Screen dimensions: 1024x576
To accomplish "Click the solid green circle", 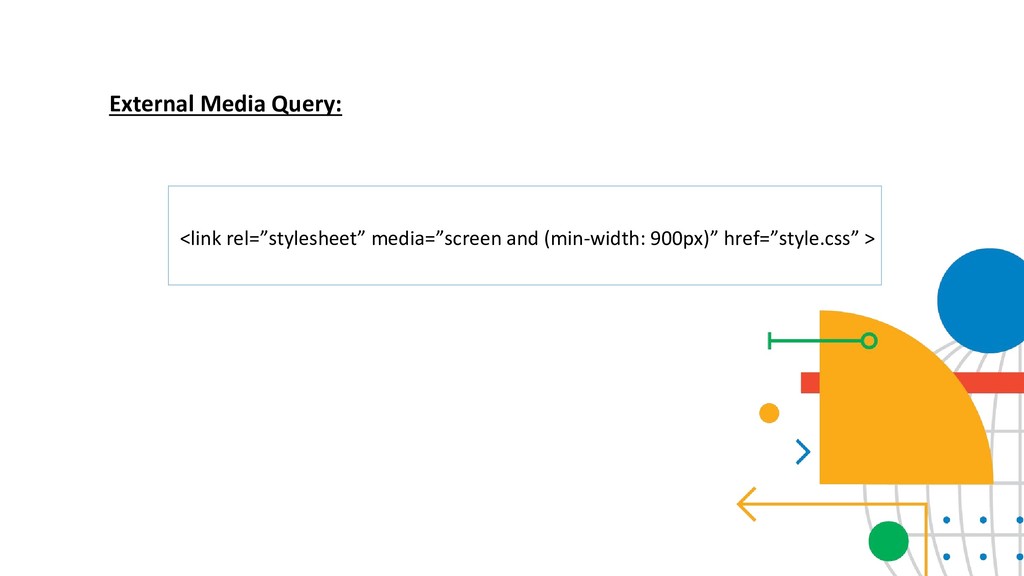I will [x=888, y=541].
